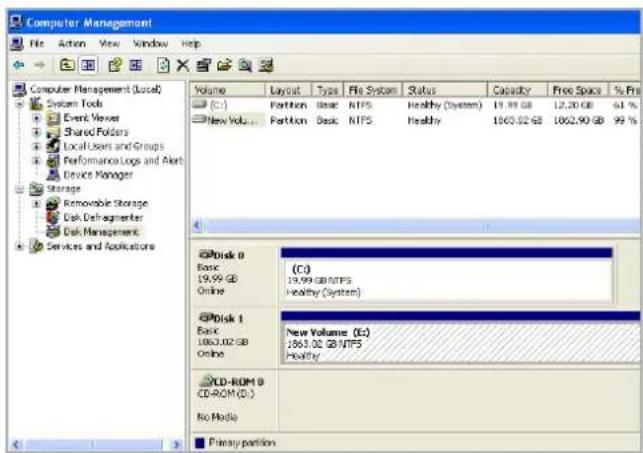Sort by the File System column header
The image size is (643, 453).
(x=373, y=90)
